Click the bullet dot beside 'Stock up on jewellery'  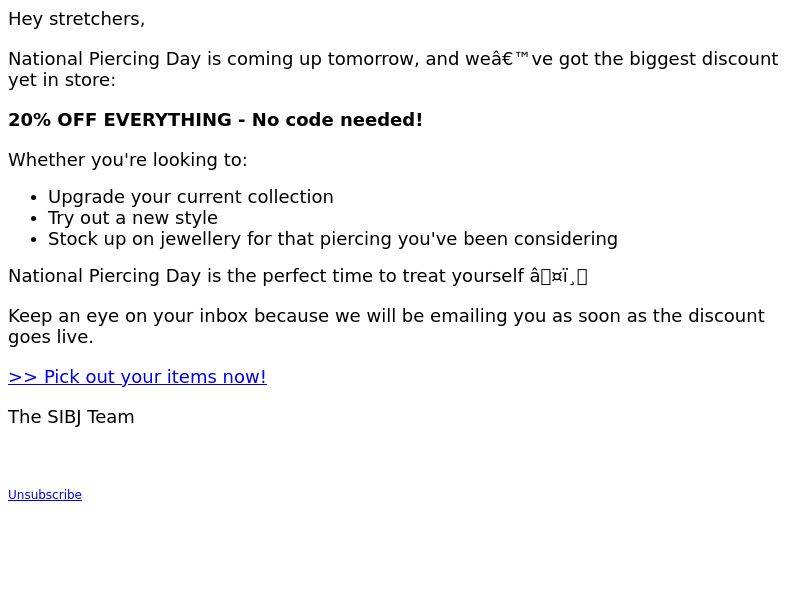pos(34,240)
